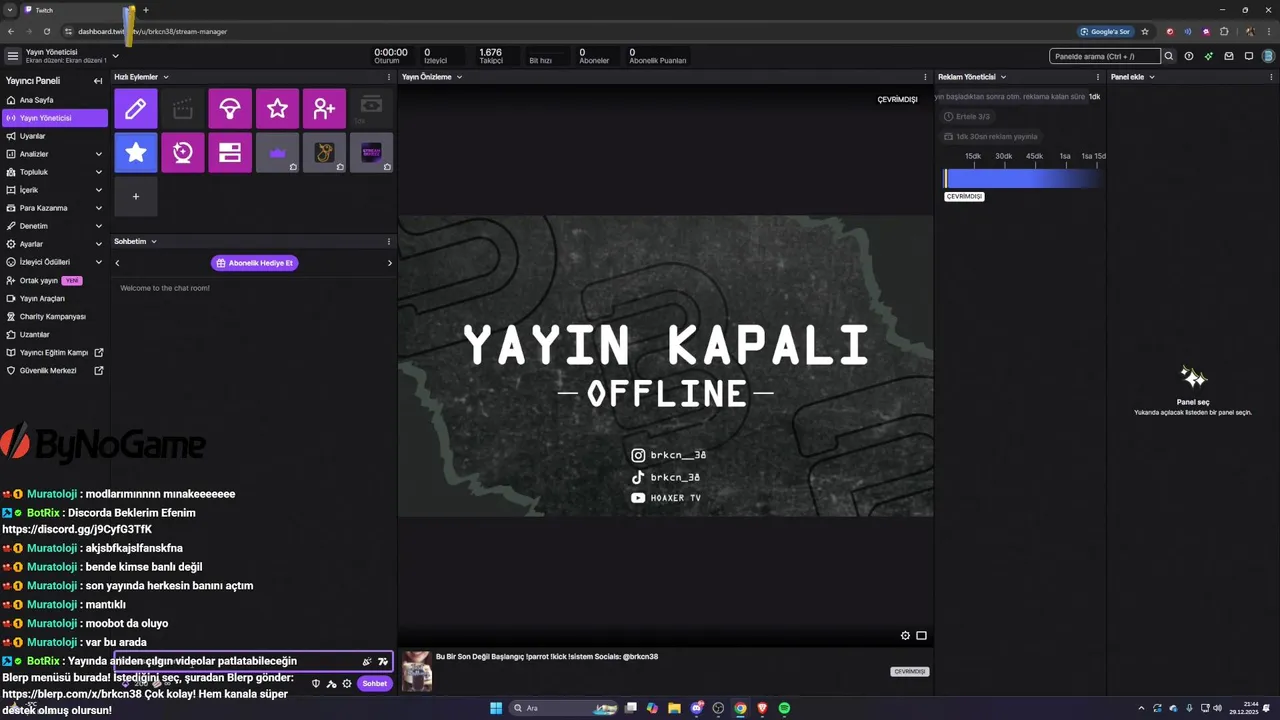Click the Stream Breeze extension tile
The width and height of the screenshot is (1280, 720).
pos(371,152)
